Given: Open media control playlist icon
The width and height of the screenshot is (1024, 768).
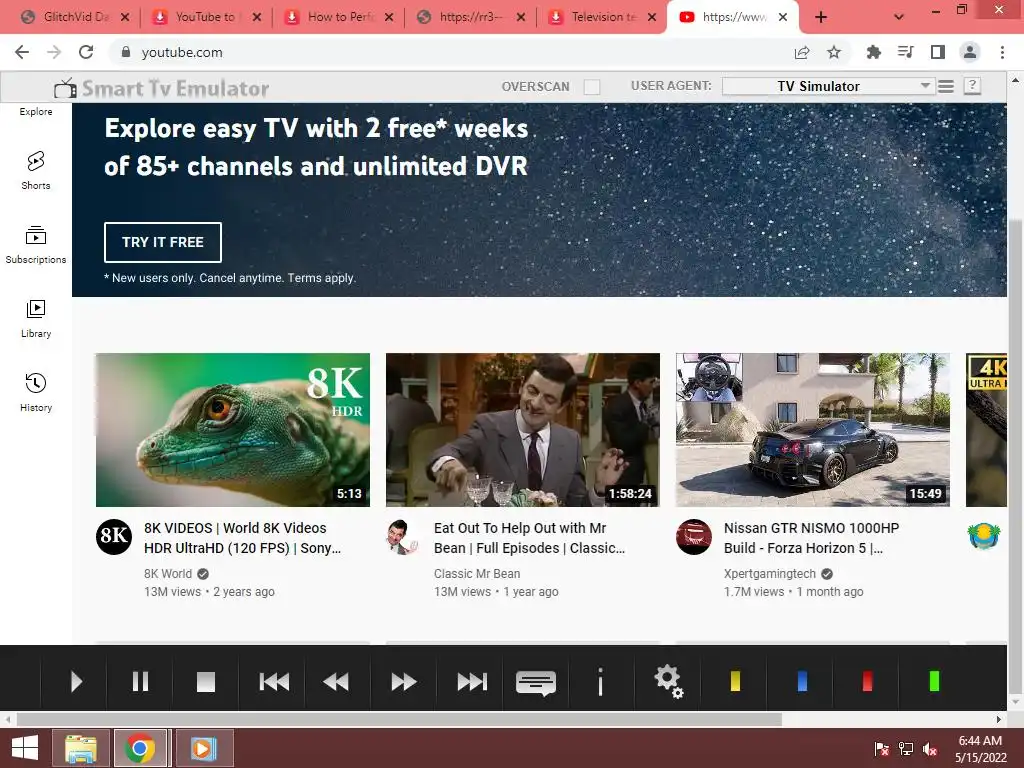Looking at the screenshot, I should [905, 52].
